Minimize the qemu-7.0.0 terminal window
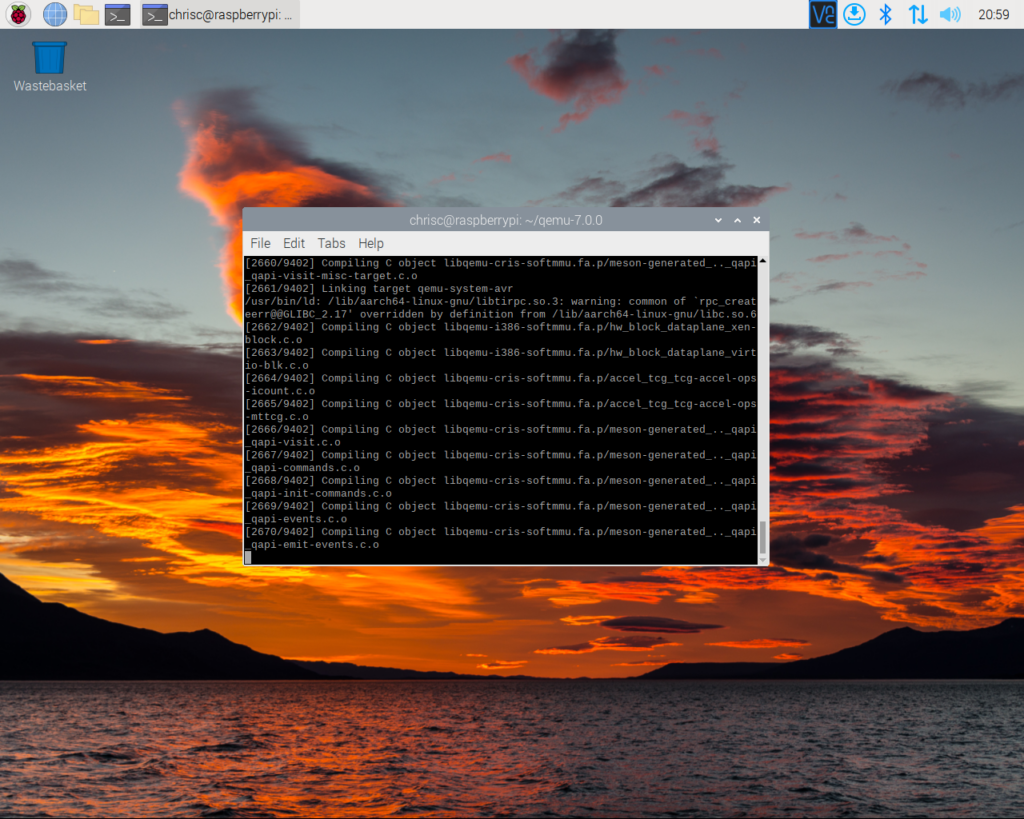The image size is (1024, 819). (x=718, y=220)
